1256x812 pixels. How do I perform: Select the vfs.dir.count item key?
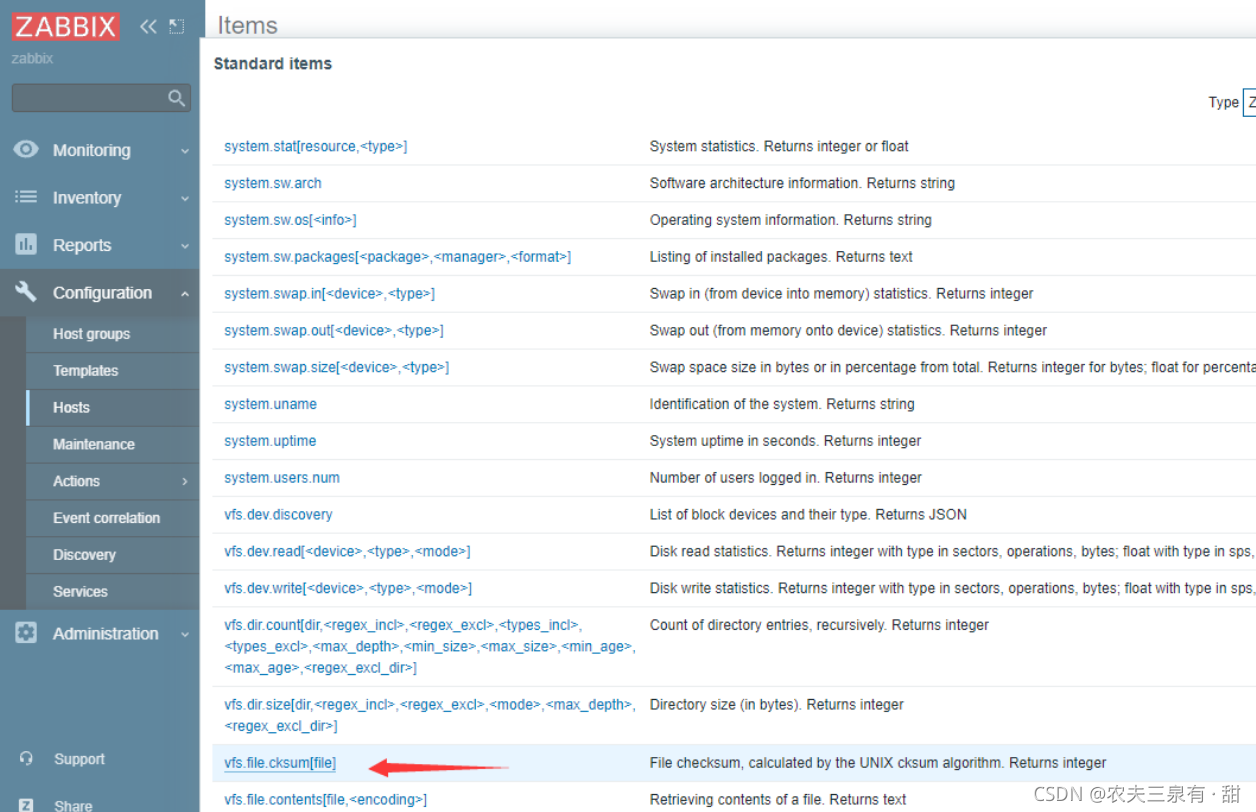point(429,646)
